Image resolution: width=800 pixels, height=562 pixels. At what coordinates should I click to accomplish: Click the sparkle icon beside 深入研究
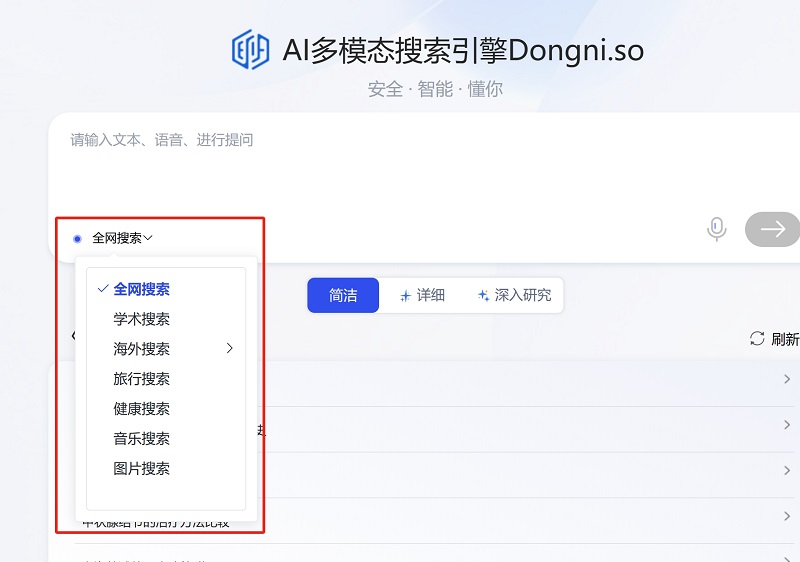(x=483, y=295)
